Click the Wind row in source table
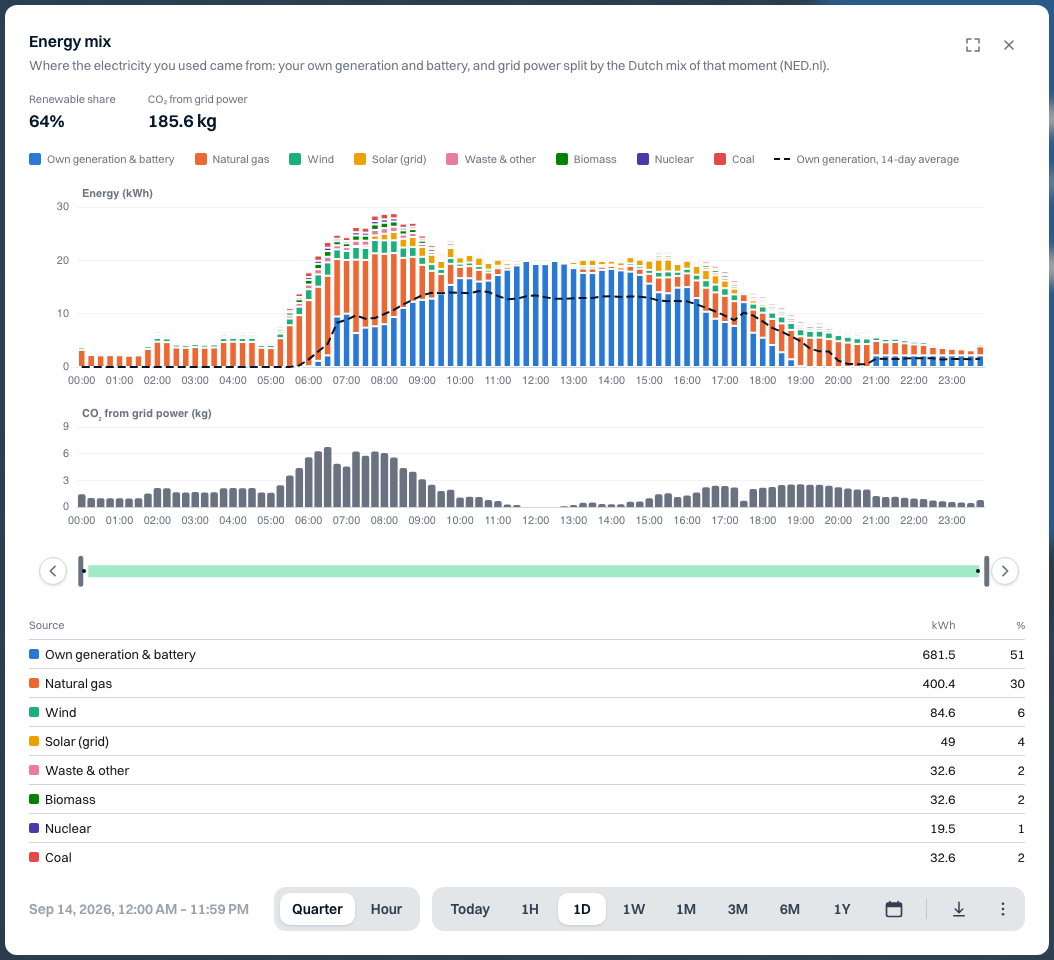Image resolution: width=1054 pixels, height=960 pixels. click(x=527, y=713)
